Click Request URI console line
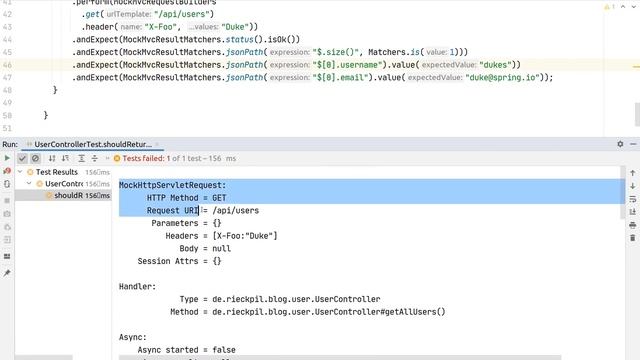The width and height of the screenshot is (640, 360). [203, 211]
